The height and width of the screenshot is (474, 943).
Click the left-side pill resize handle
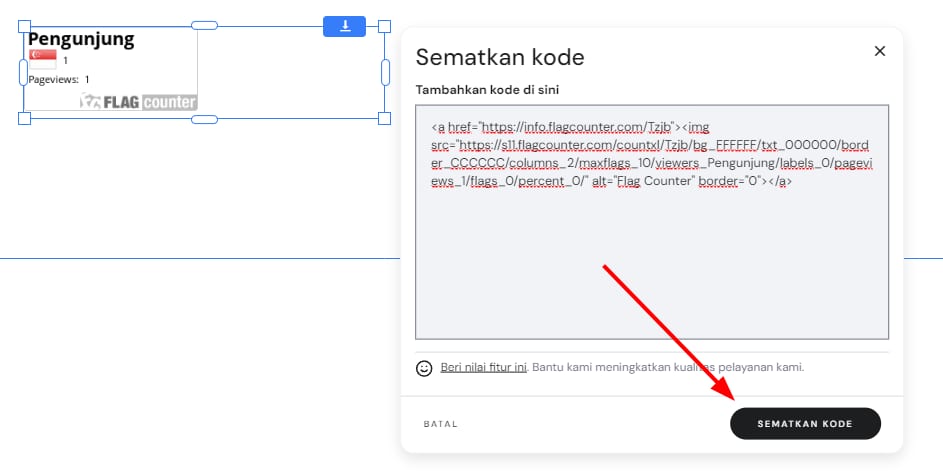(24, 72)
